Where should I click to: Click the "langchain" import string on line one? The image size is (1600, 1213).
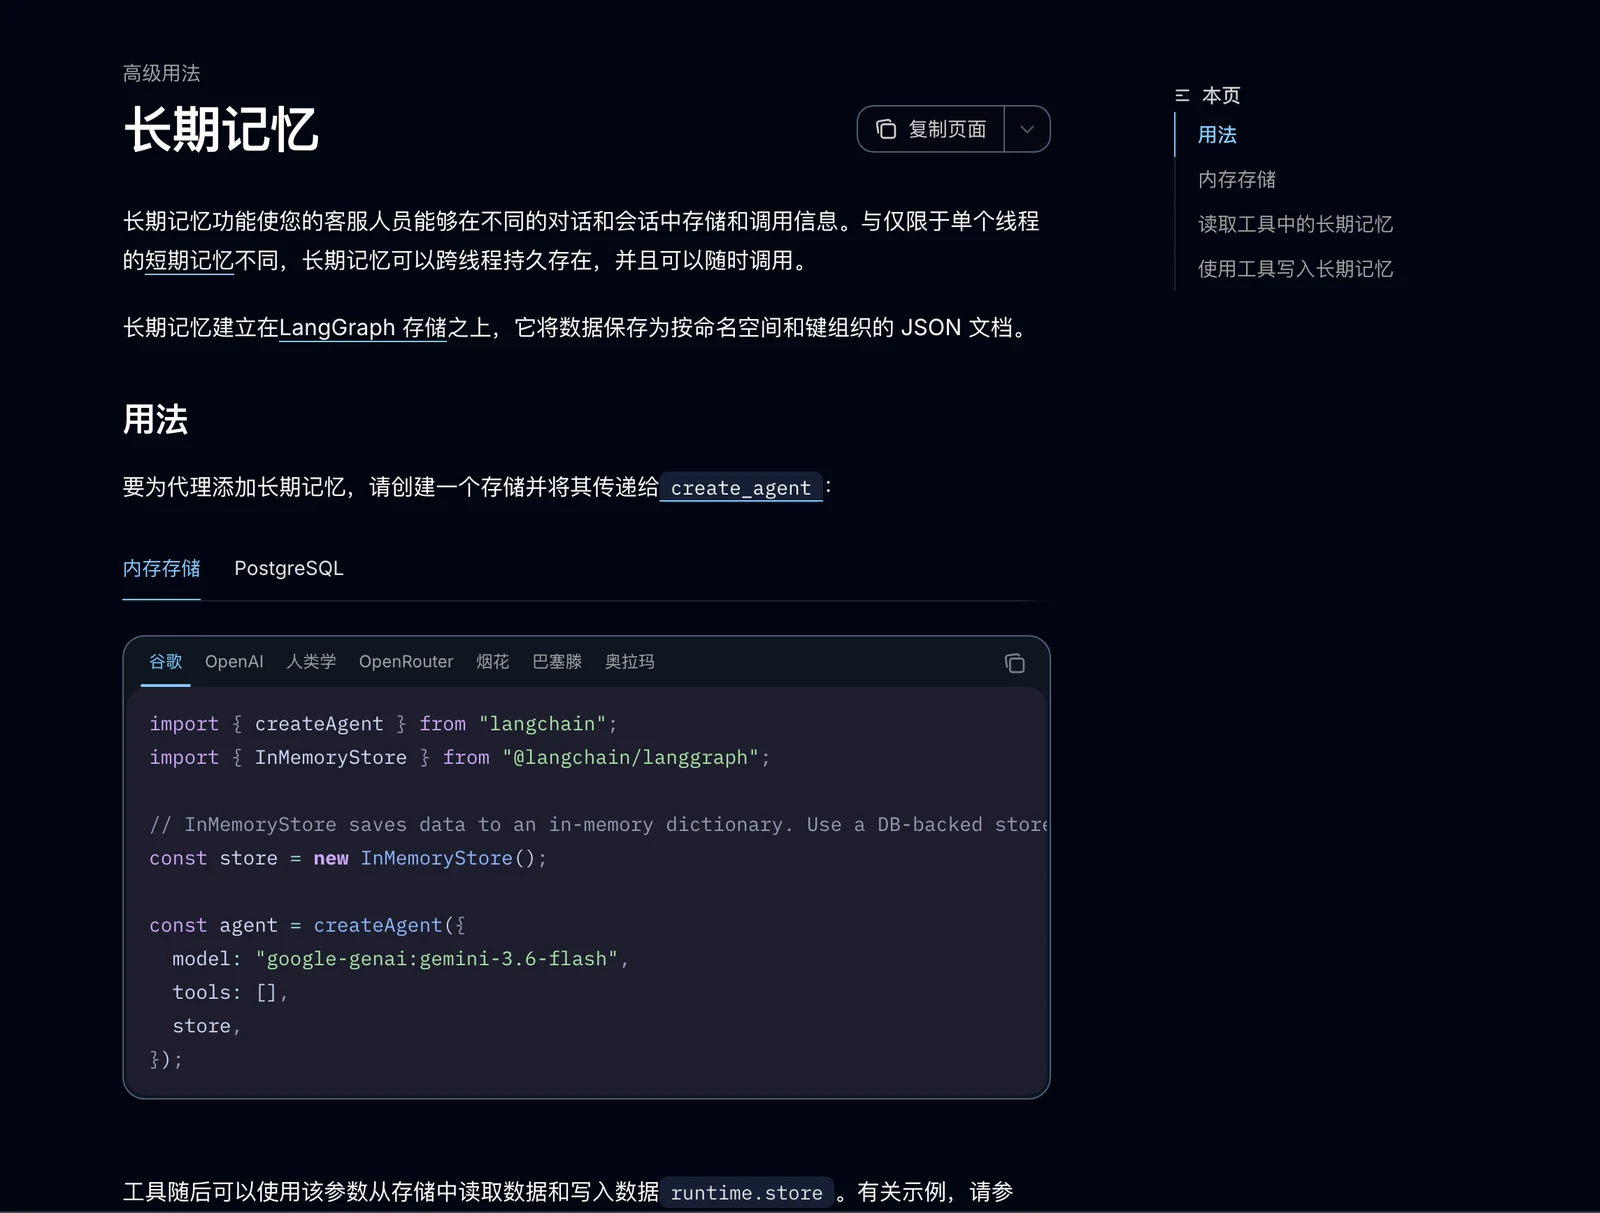point(542,724)
